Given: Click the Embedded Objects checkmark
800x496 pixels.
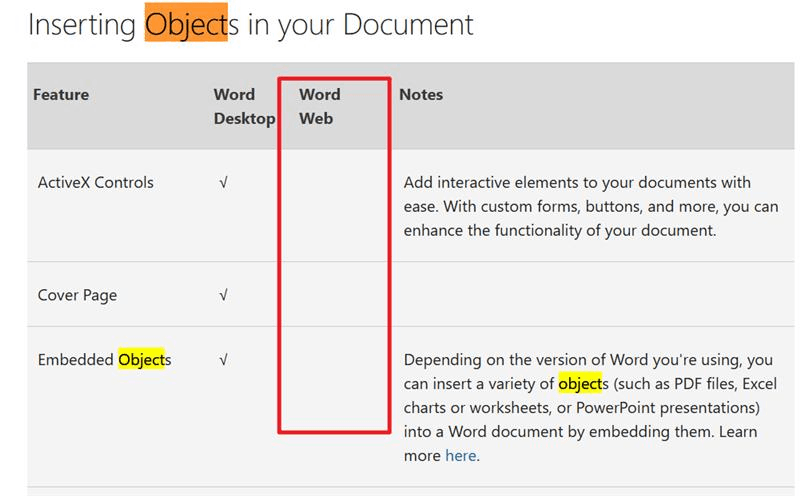Looking at the screenshot, I should (x=223, y=360).
